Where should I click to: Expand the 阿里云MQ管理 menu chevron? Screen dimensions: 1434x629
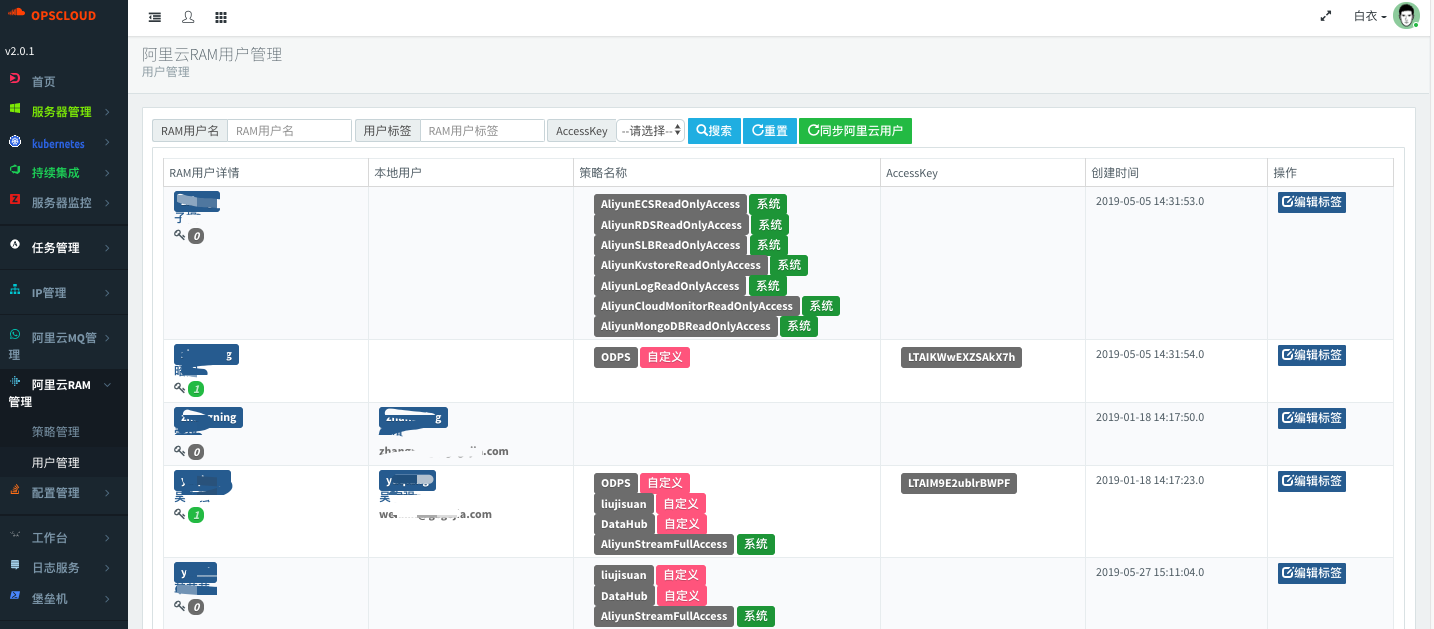click(x=107, y=339)
